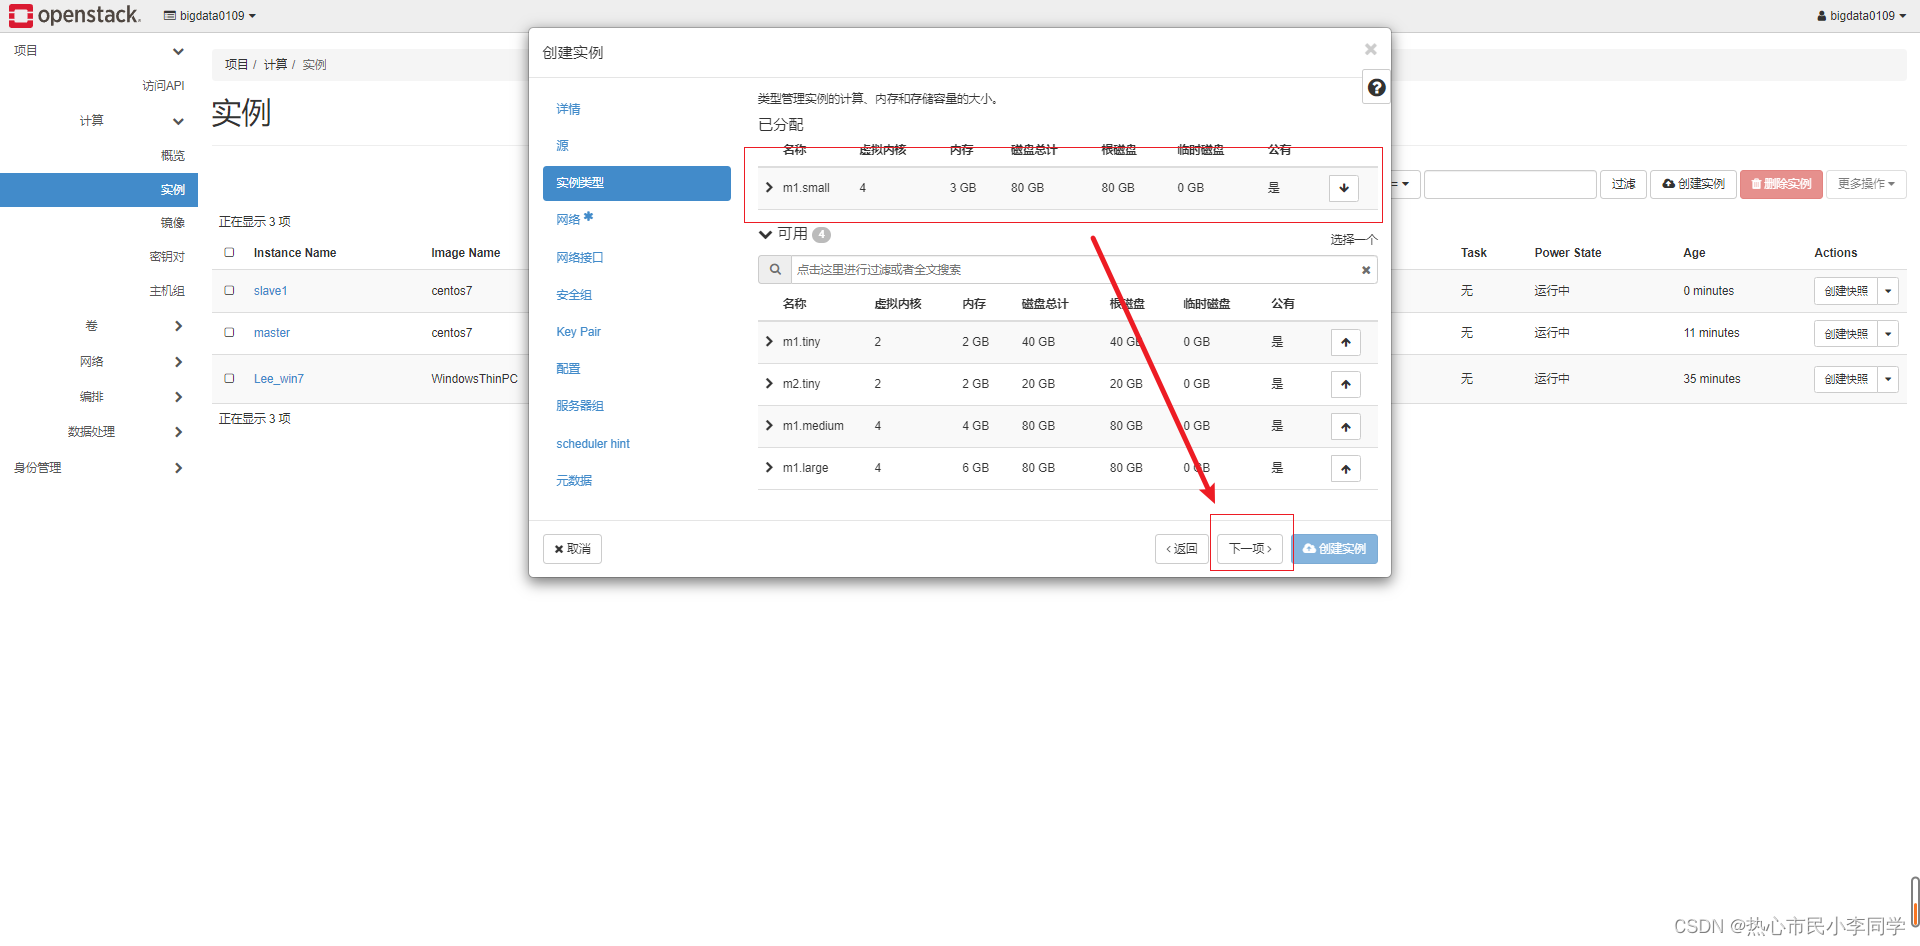Collapse the Available (可用) section
This screenshot has height=946, width=1920.
point(766,235)
